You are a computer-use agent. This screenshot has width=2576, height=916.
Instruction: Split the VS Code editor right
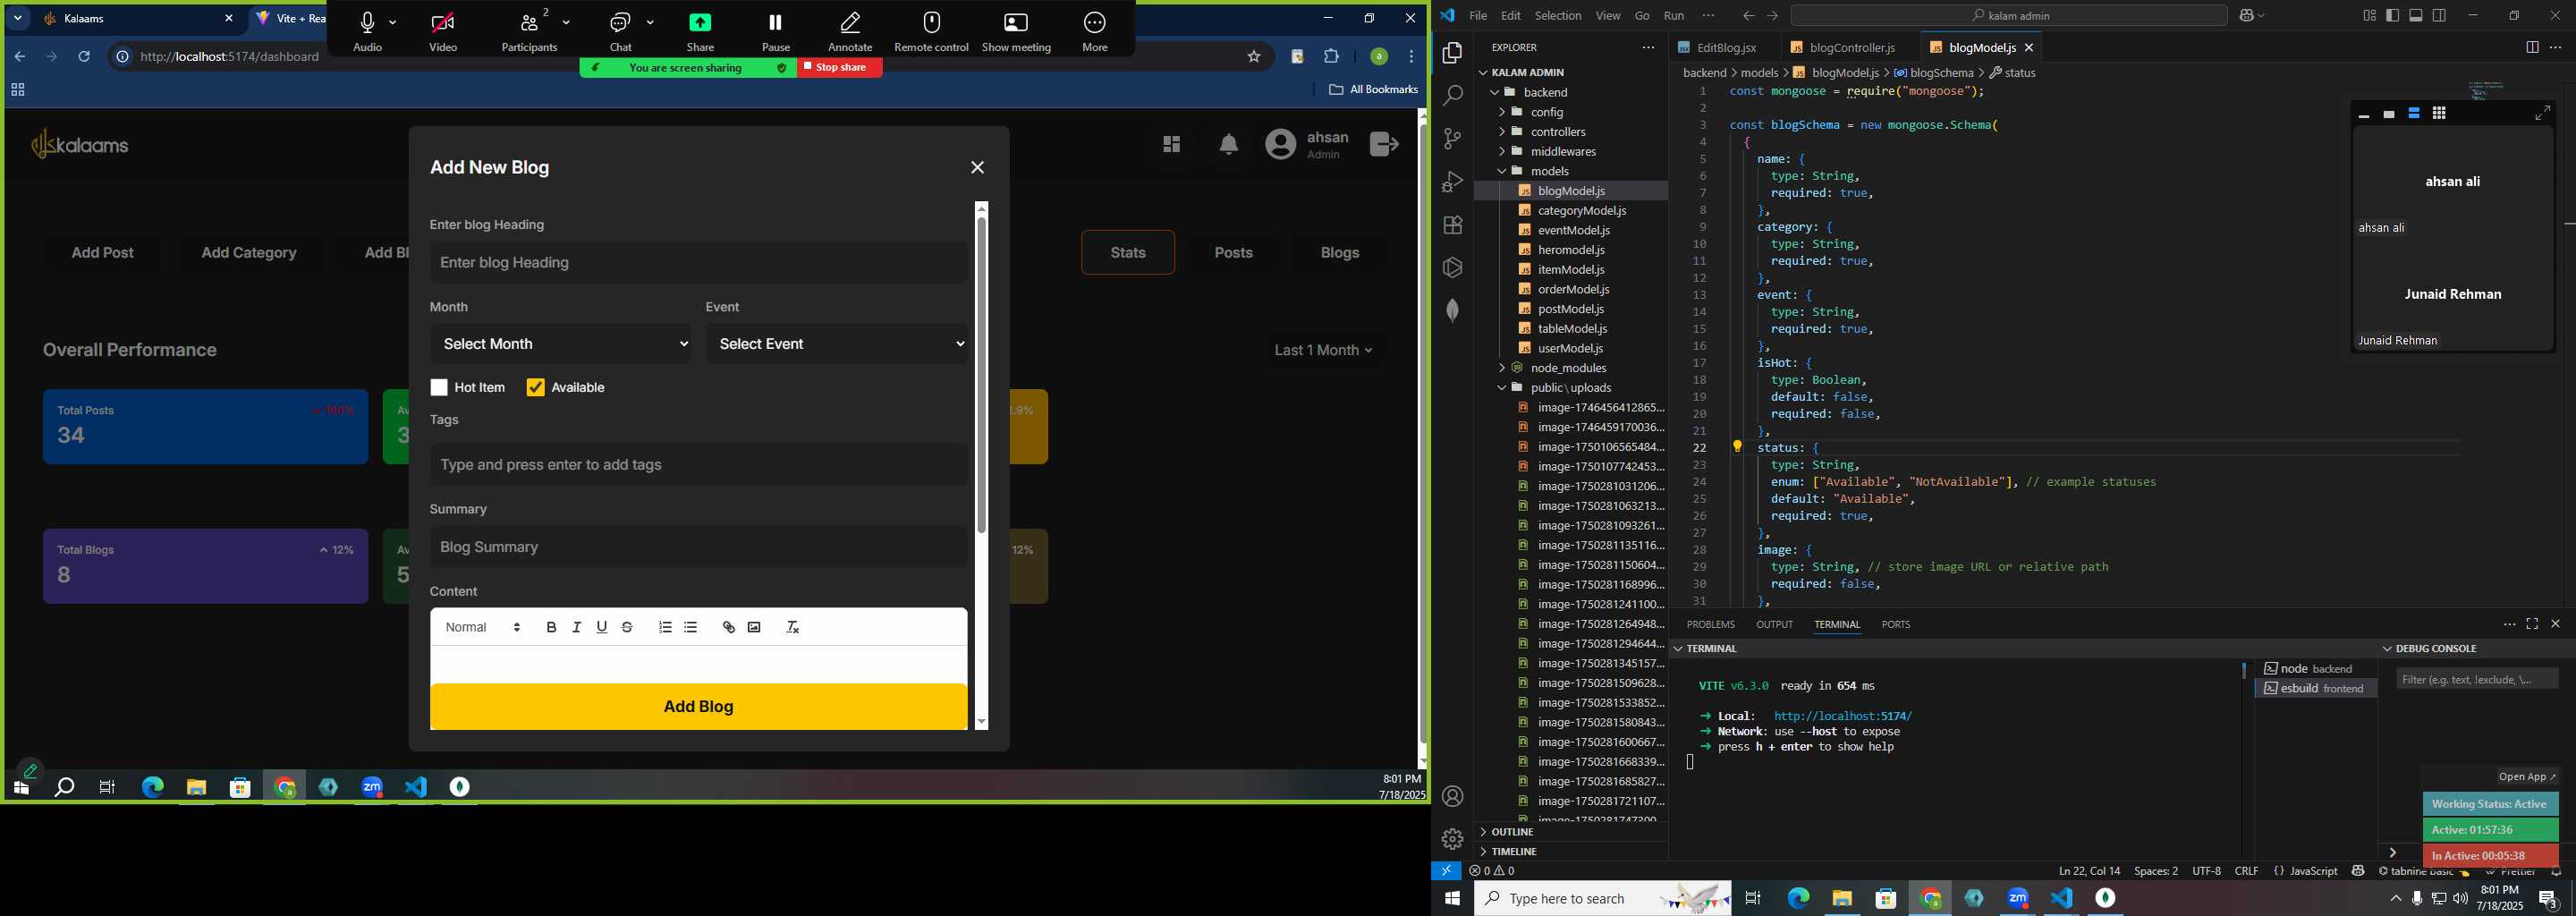pos(2532,48)
